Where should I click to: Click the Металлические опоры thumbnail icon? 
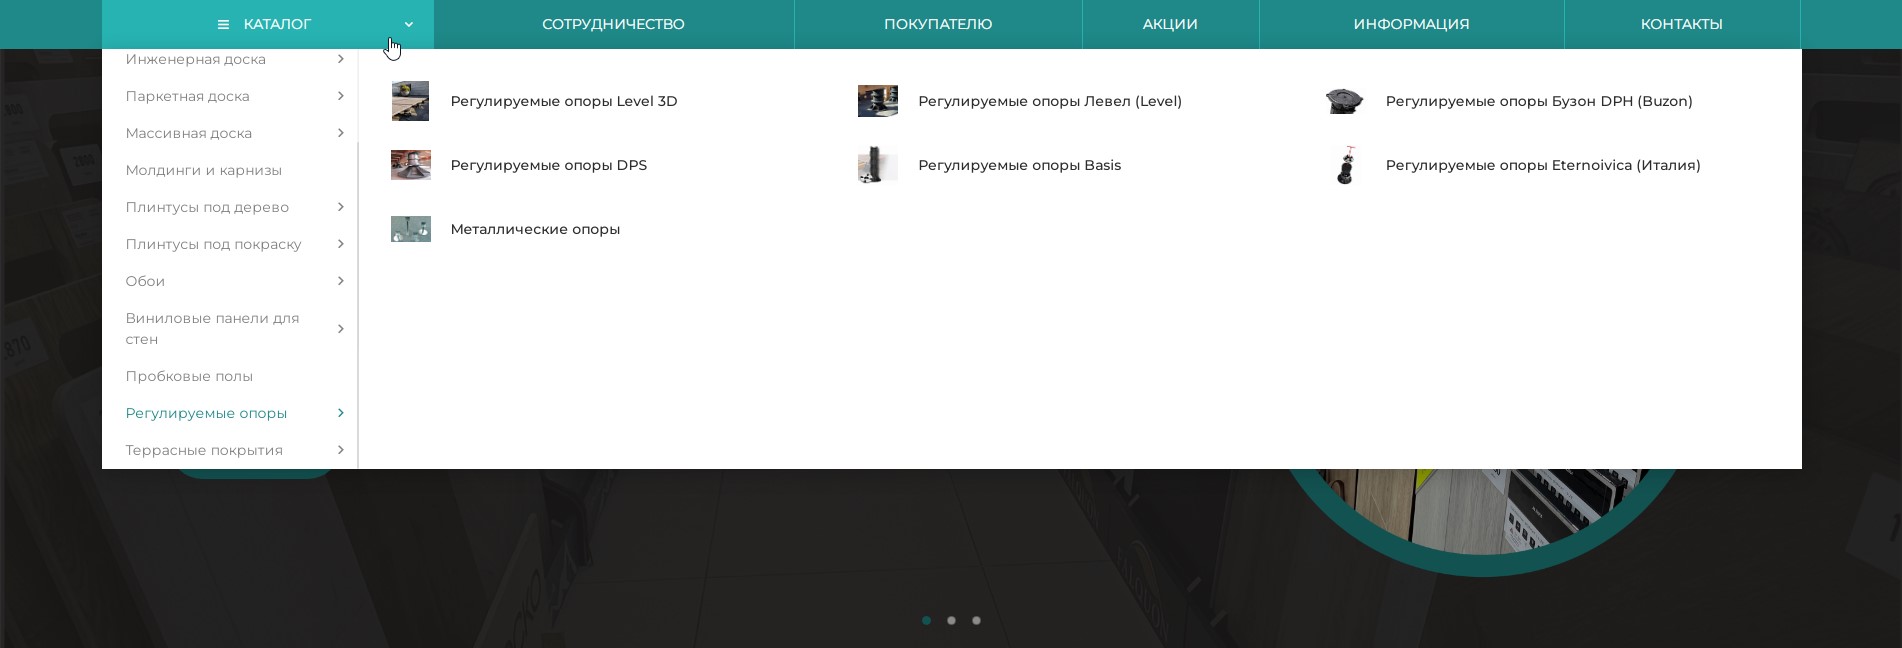pyautogui.click(x=410, y=229)
